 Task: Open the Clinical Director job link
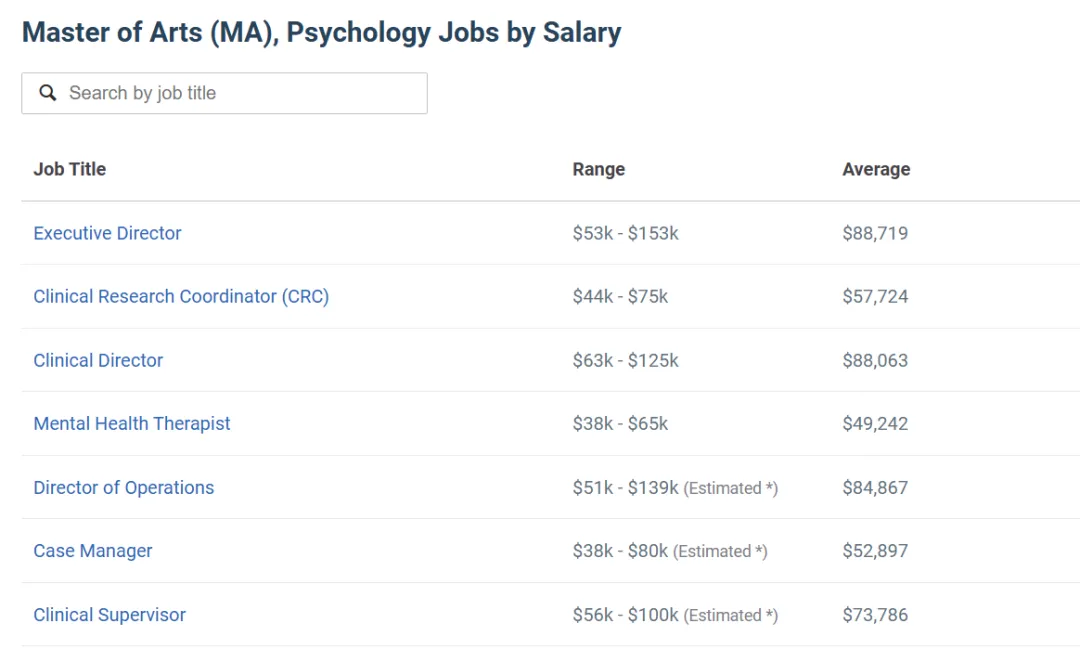98,360
